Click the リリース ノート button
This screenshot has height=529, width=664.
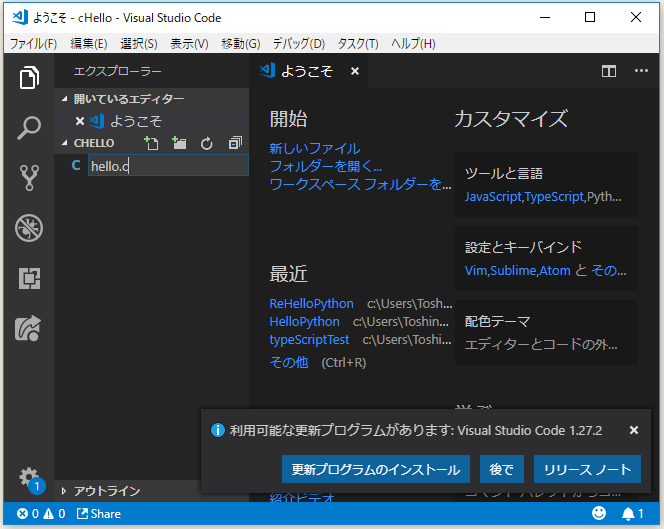587,469
